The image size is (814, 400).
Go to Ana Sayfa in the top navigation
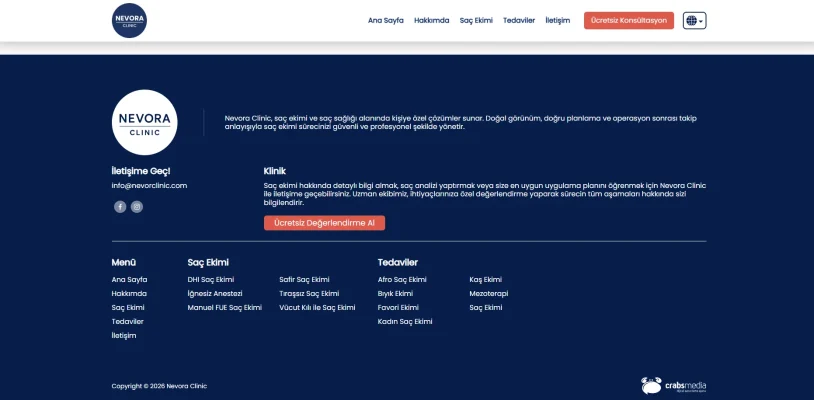coord(386,21)
